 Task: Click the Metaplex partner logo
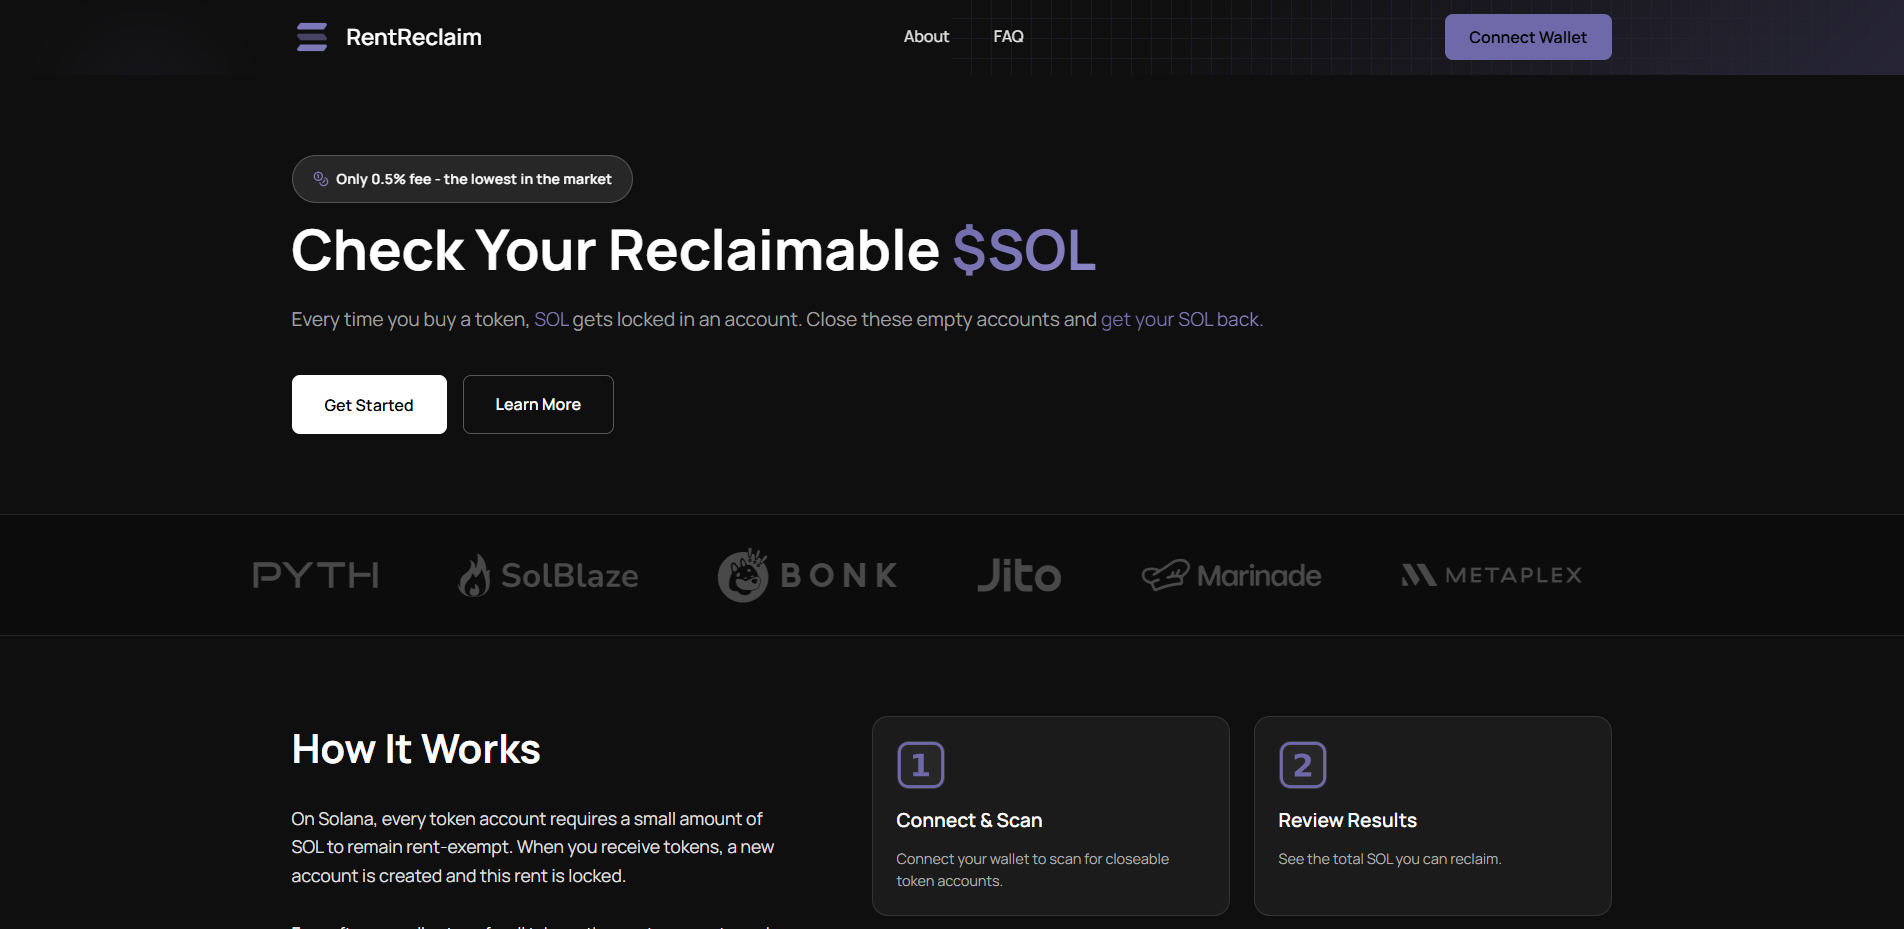pyautogui.click(x=1491, y=575)
